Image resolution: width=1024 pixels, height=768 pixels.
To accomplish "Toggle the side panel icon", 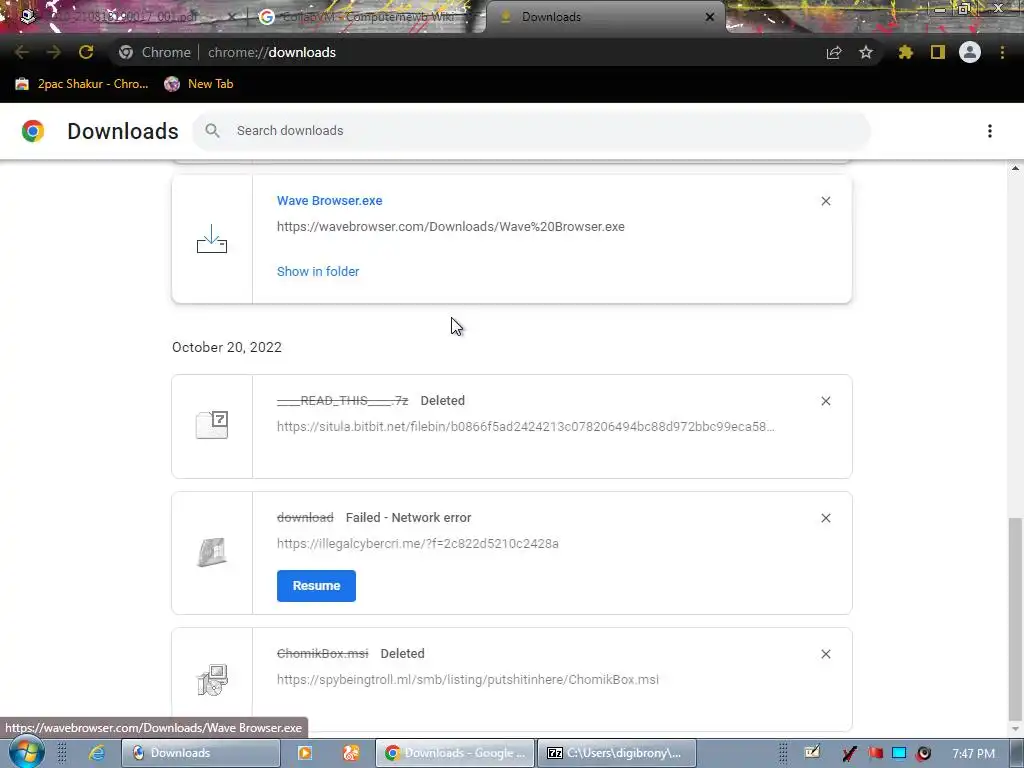I will pos(938,52).
